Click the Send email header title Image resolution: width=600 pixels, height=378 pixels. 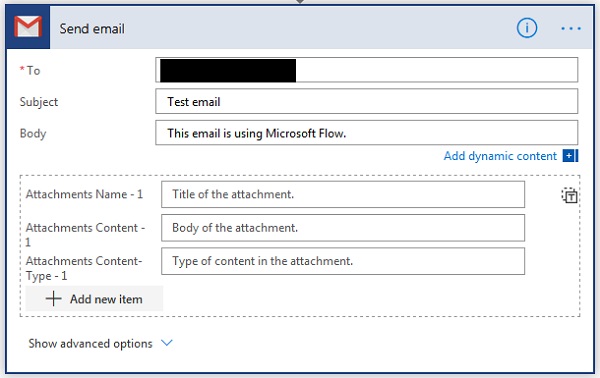[x=92, y=29]
